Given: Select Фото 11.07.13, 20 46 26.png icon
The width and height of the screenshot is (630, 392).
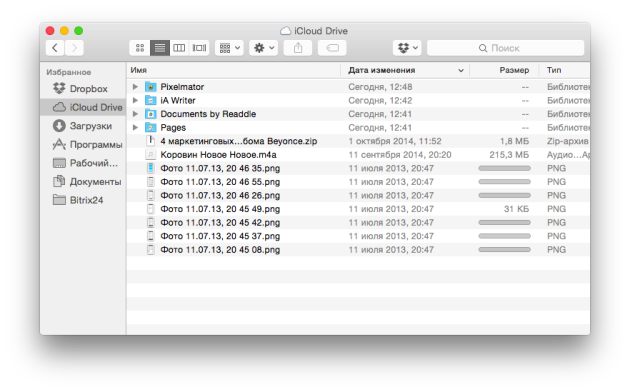Looking at the screenshot, I should pyautogui.click(x=151, y=196).
